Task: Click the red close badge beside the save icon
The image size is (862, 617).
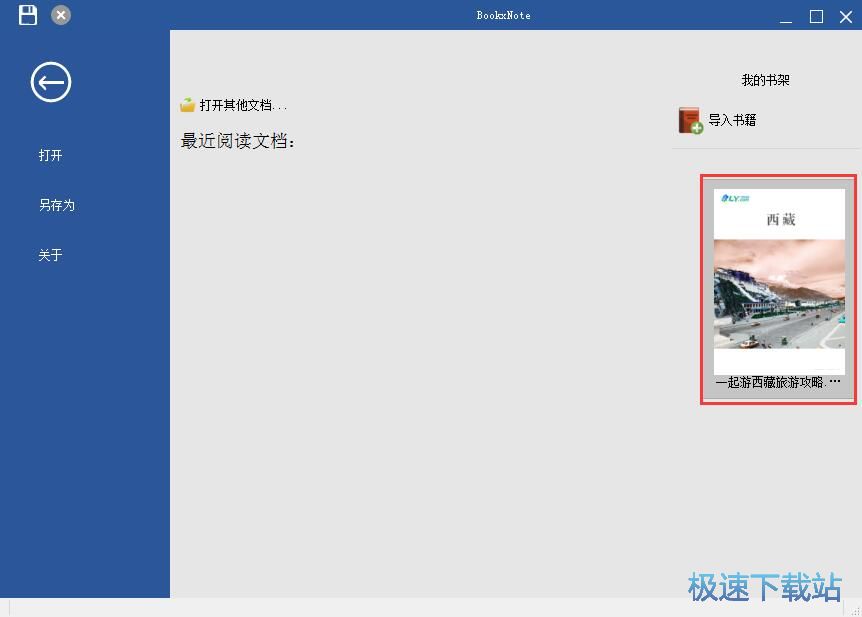Action: (60, 15)
